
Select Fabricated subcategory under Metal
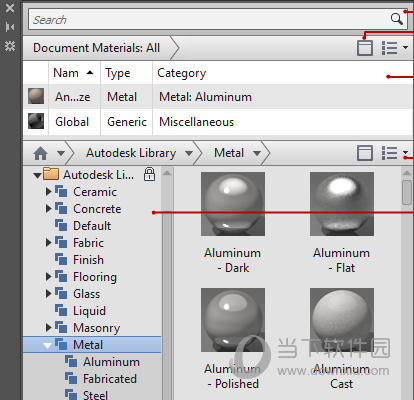110,379
